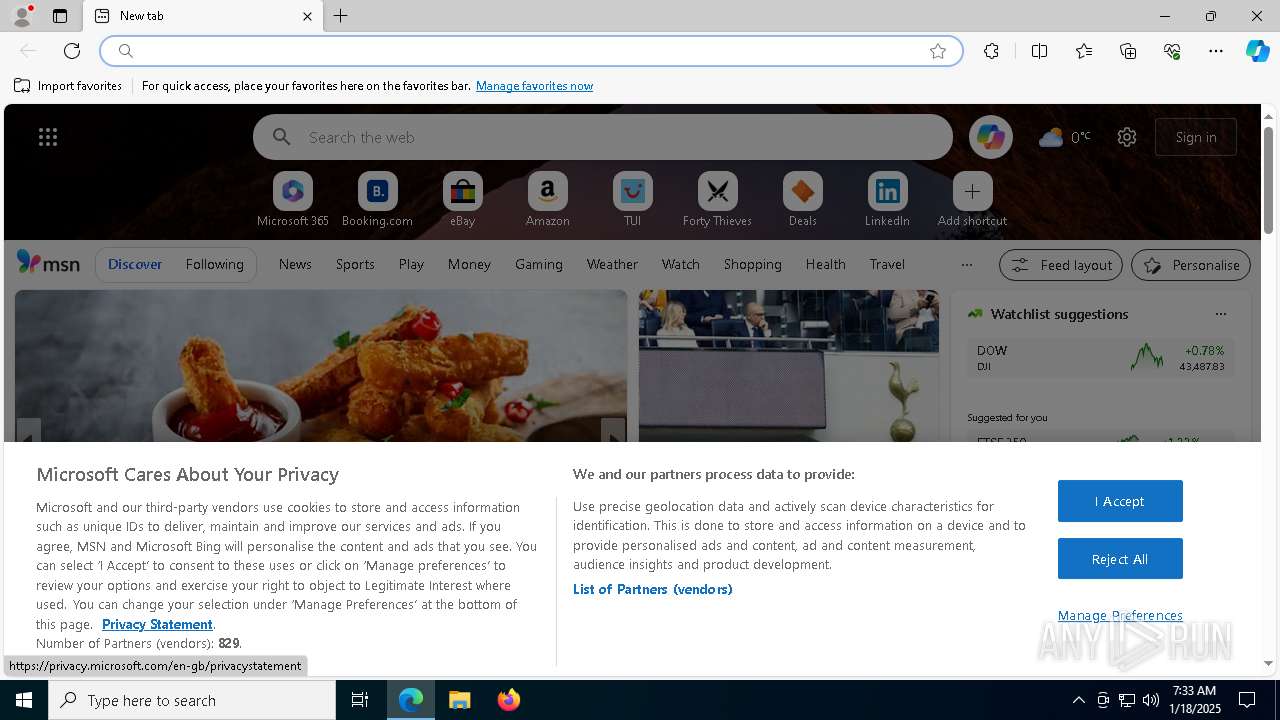Click Import favorites
This screenshot has width=1280, height=720.
click(68, 86)
